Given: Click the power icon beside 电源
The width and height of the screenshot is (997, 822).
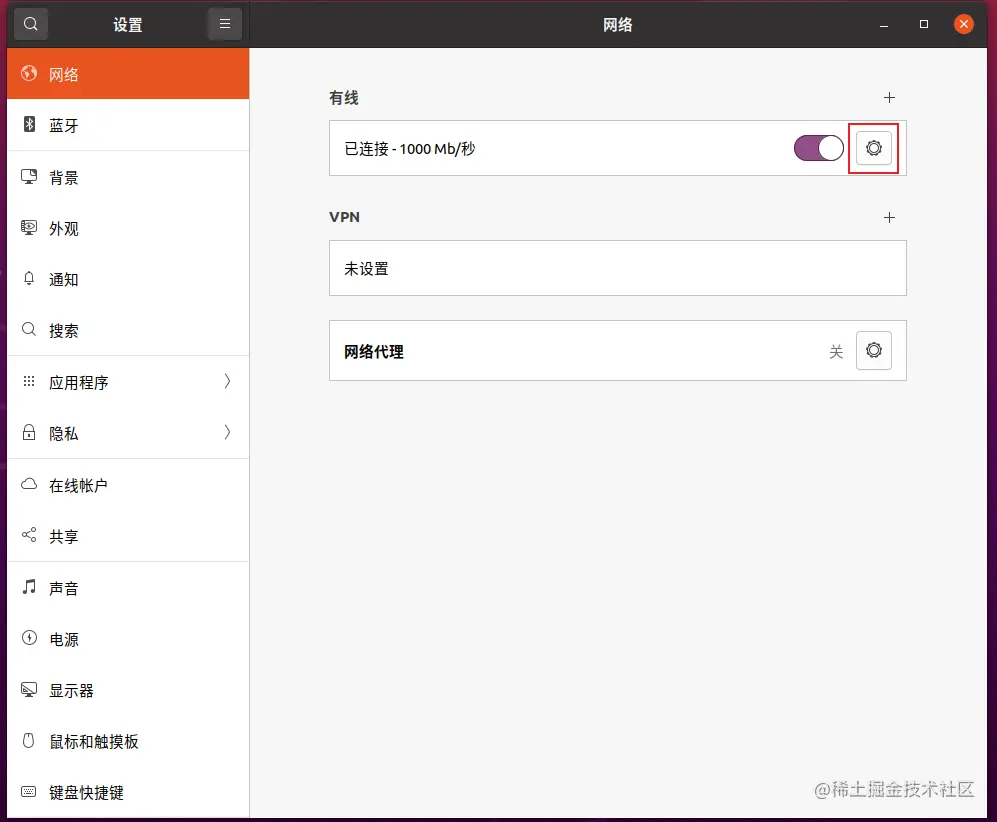Looking at the screenshot, I should pyautogui.click(x=29, y=638).
